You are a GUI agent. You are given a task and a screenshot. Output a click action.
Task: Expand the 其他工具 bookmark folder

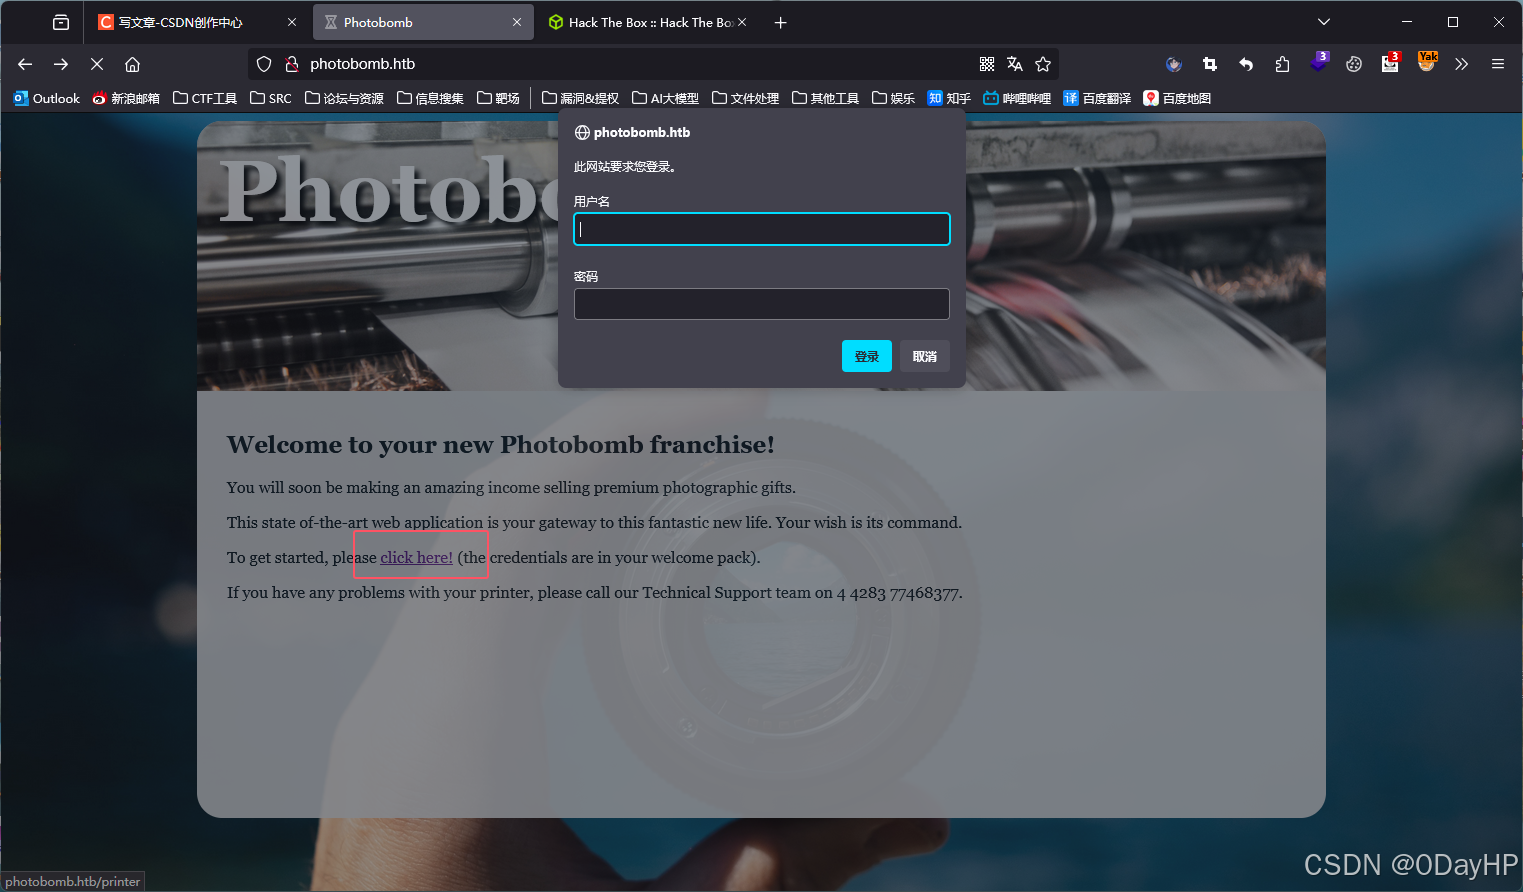826,98
